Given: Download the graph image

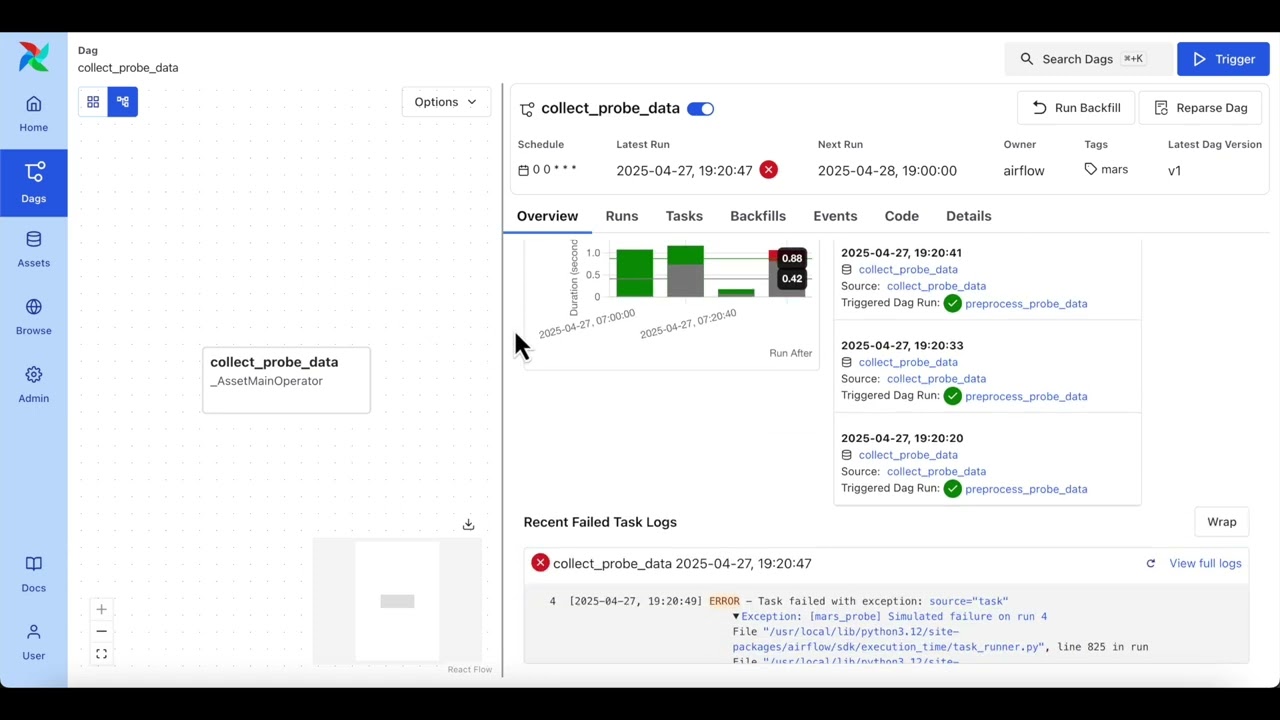Looking at the screenshot, I should tap(468, 524).
